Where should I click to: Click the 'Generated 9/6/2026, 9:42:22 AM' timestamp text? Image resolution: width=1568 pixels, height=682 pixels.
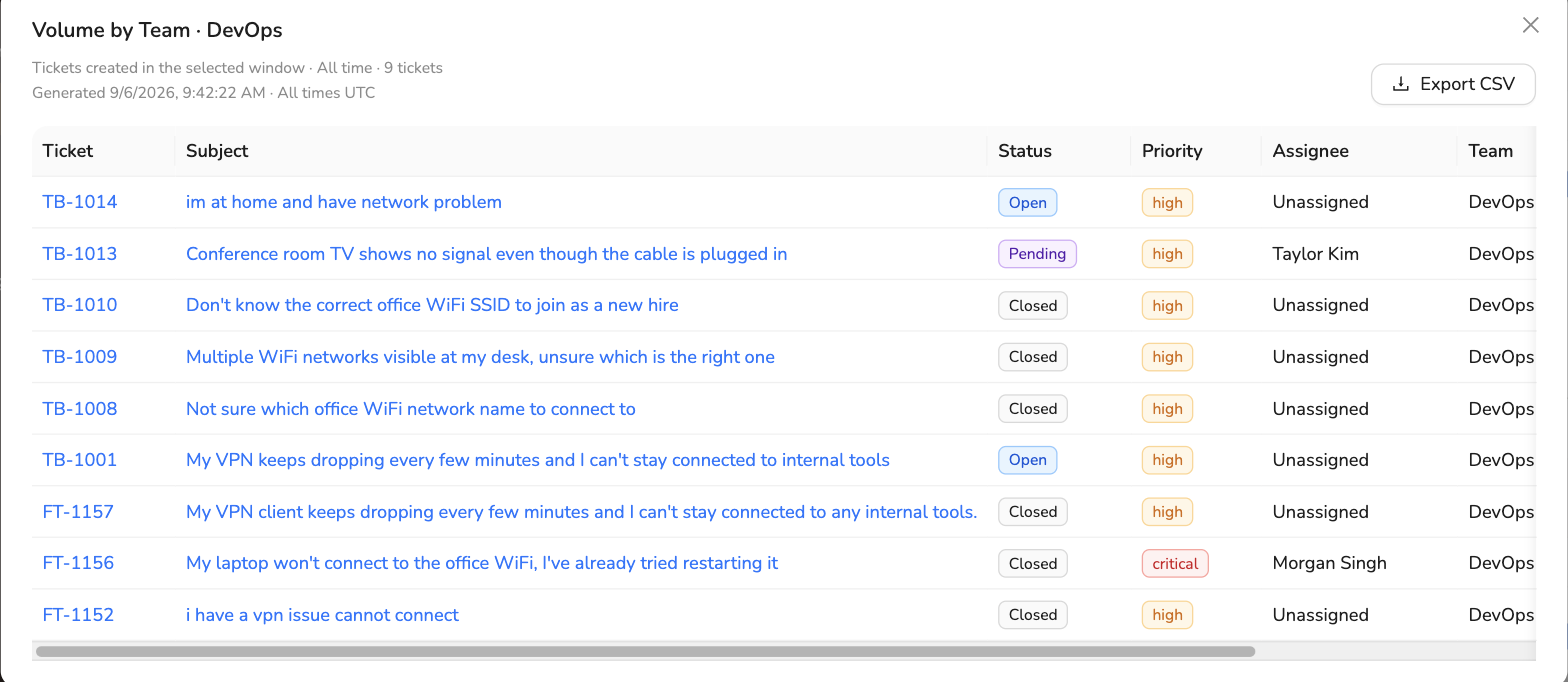[x=149, y=93]
